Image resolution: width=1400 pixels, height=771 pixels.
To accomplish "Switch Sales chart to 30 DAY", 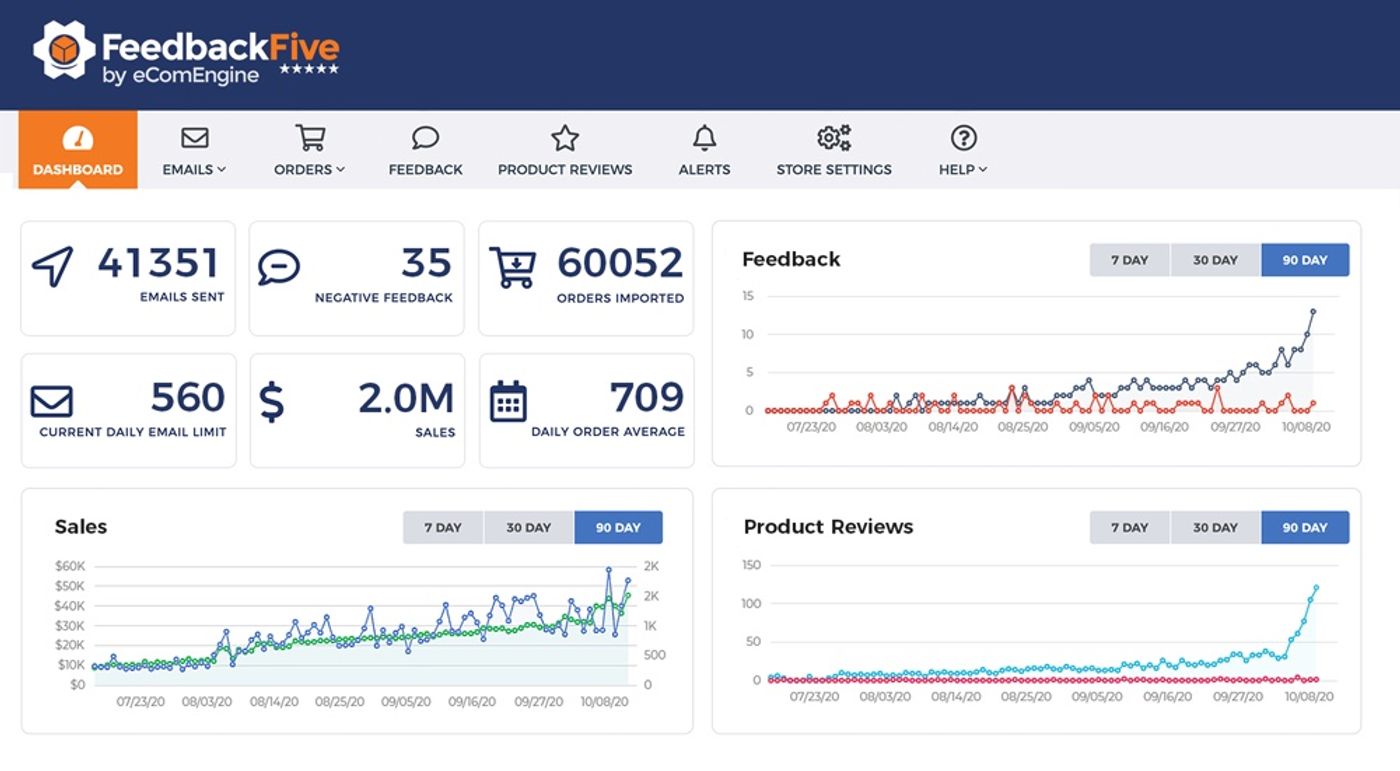I will (x=528, y=527).
